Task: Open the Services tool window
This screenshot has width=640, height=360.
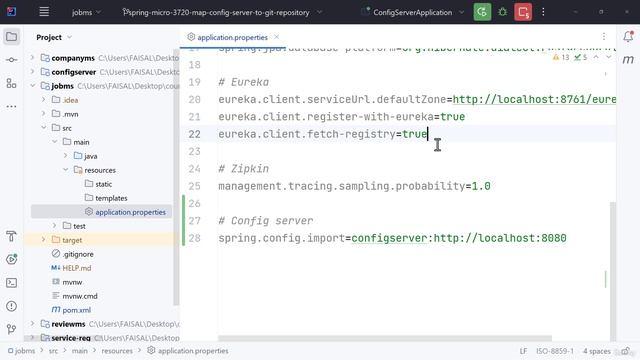Action: click(x=11, y=259)
